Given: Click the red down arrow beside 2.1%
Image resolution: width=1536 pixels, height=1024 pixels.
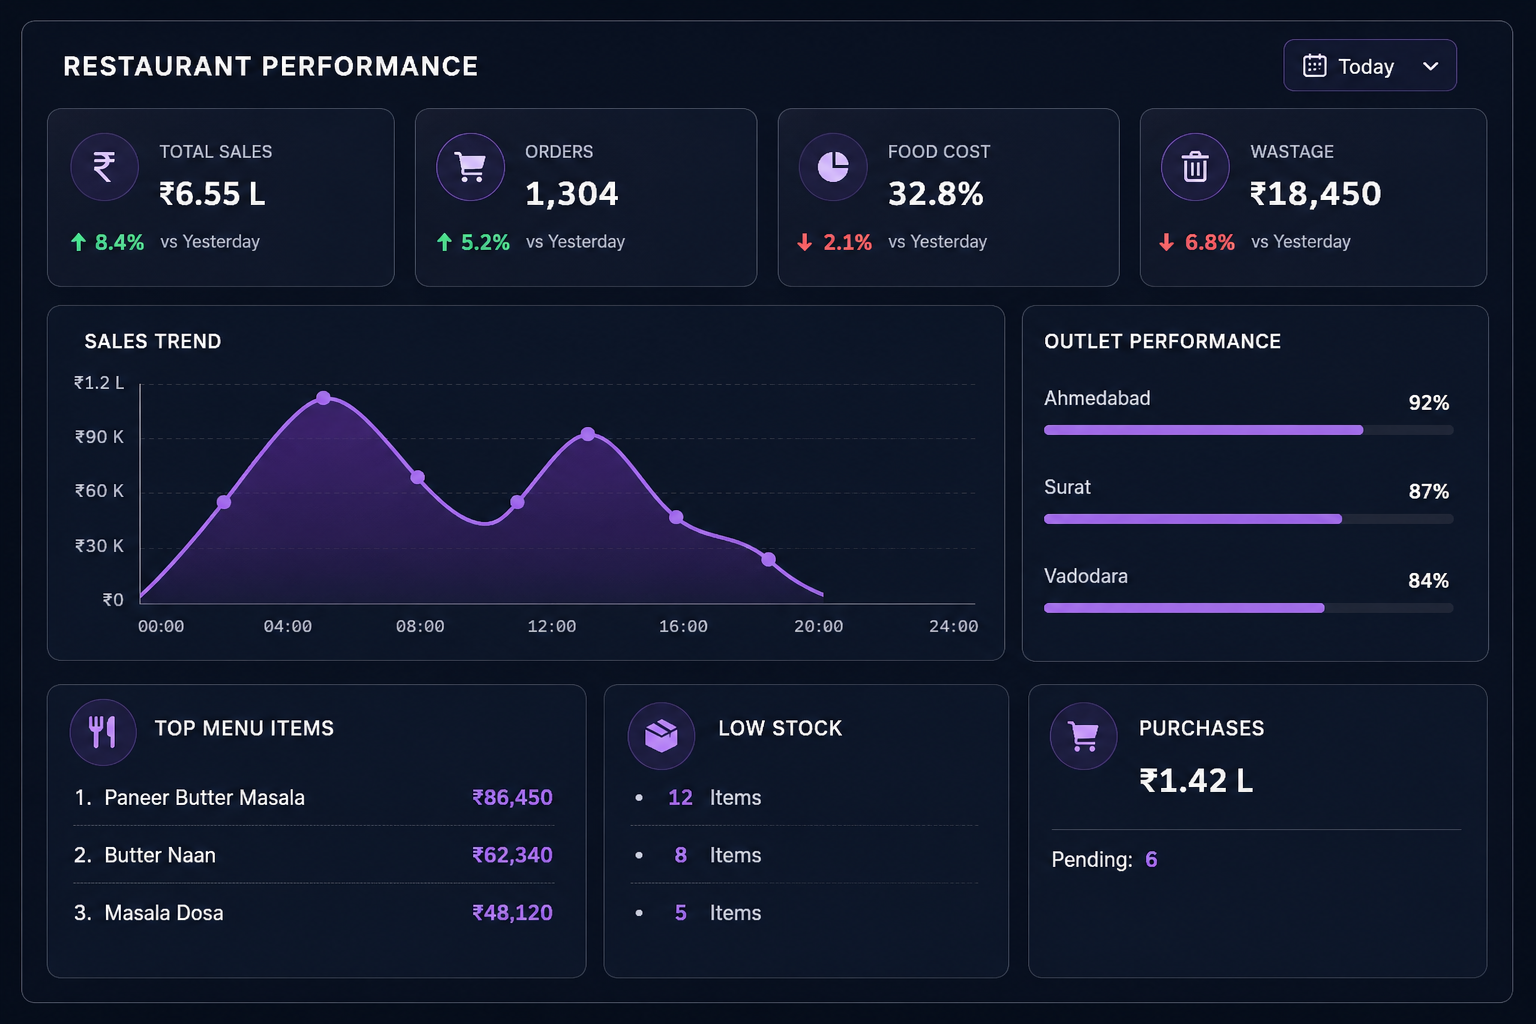Looking at the screenshot, I should 804,242.
